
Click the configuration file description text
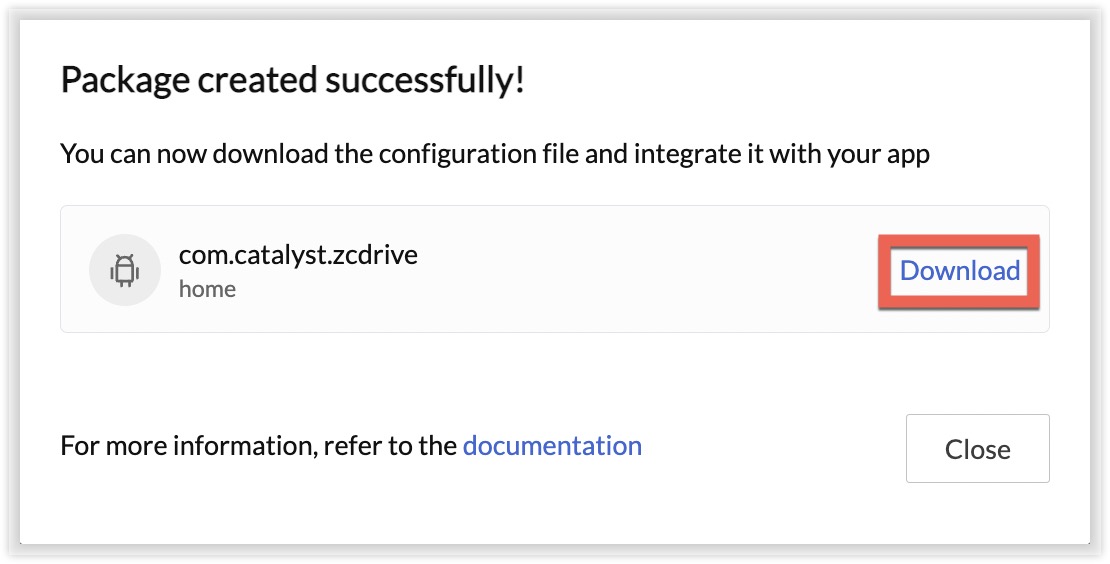495,155
